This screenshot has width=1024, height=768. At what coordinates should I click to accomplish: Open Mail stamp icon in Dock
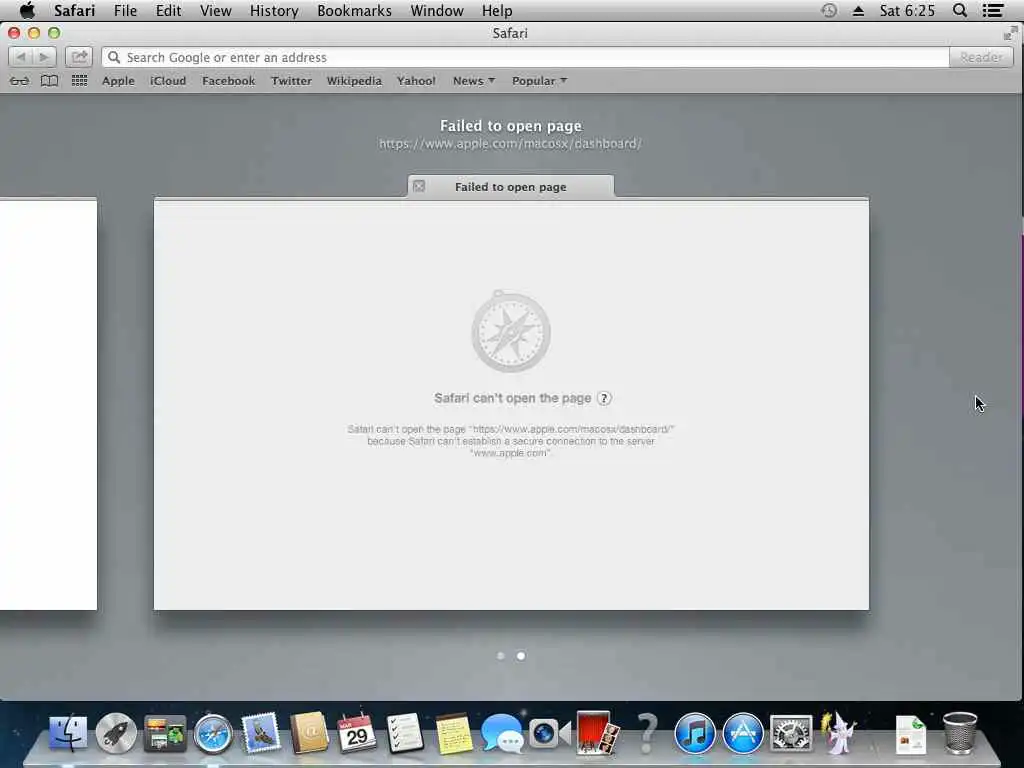261,731
